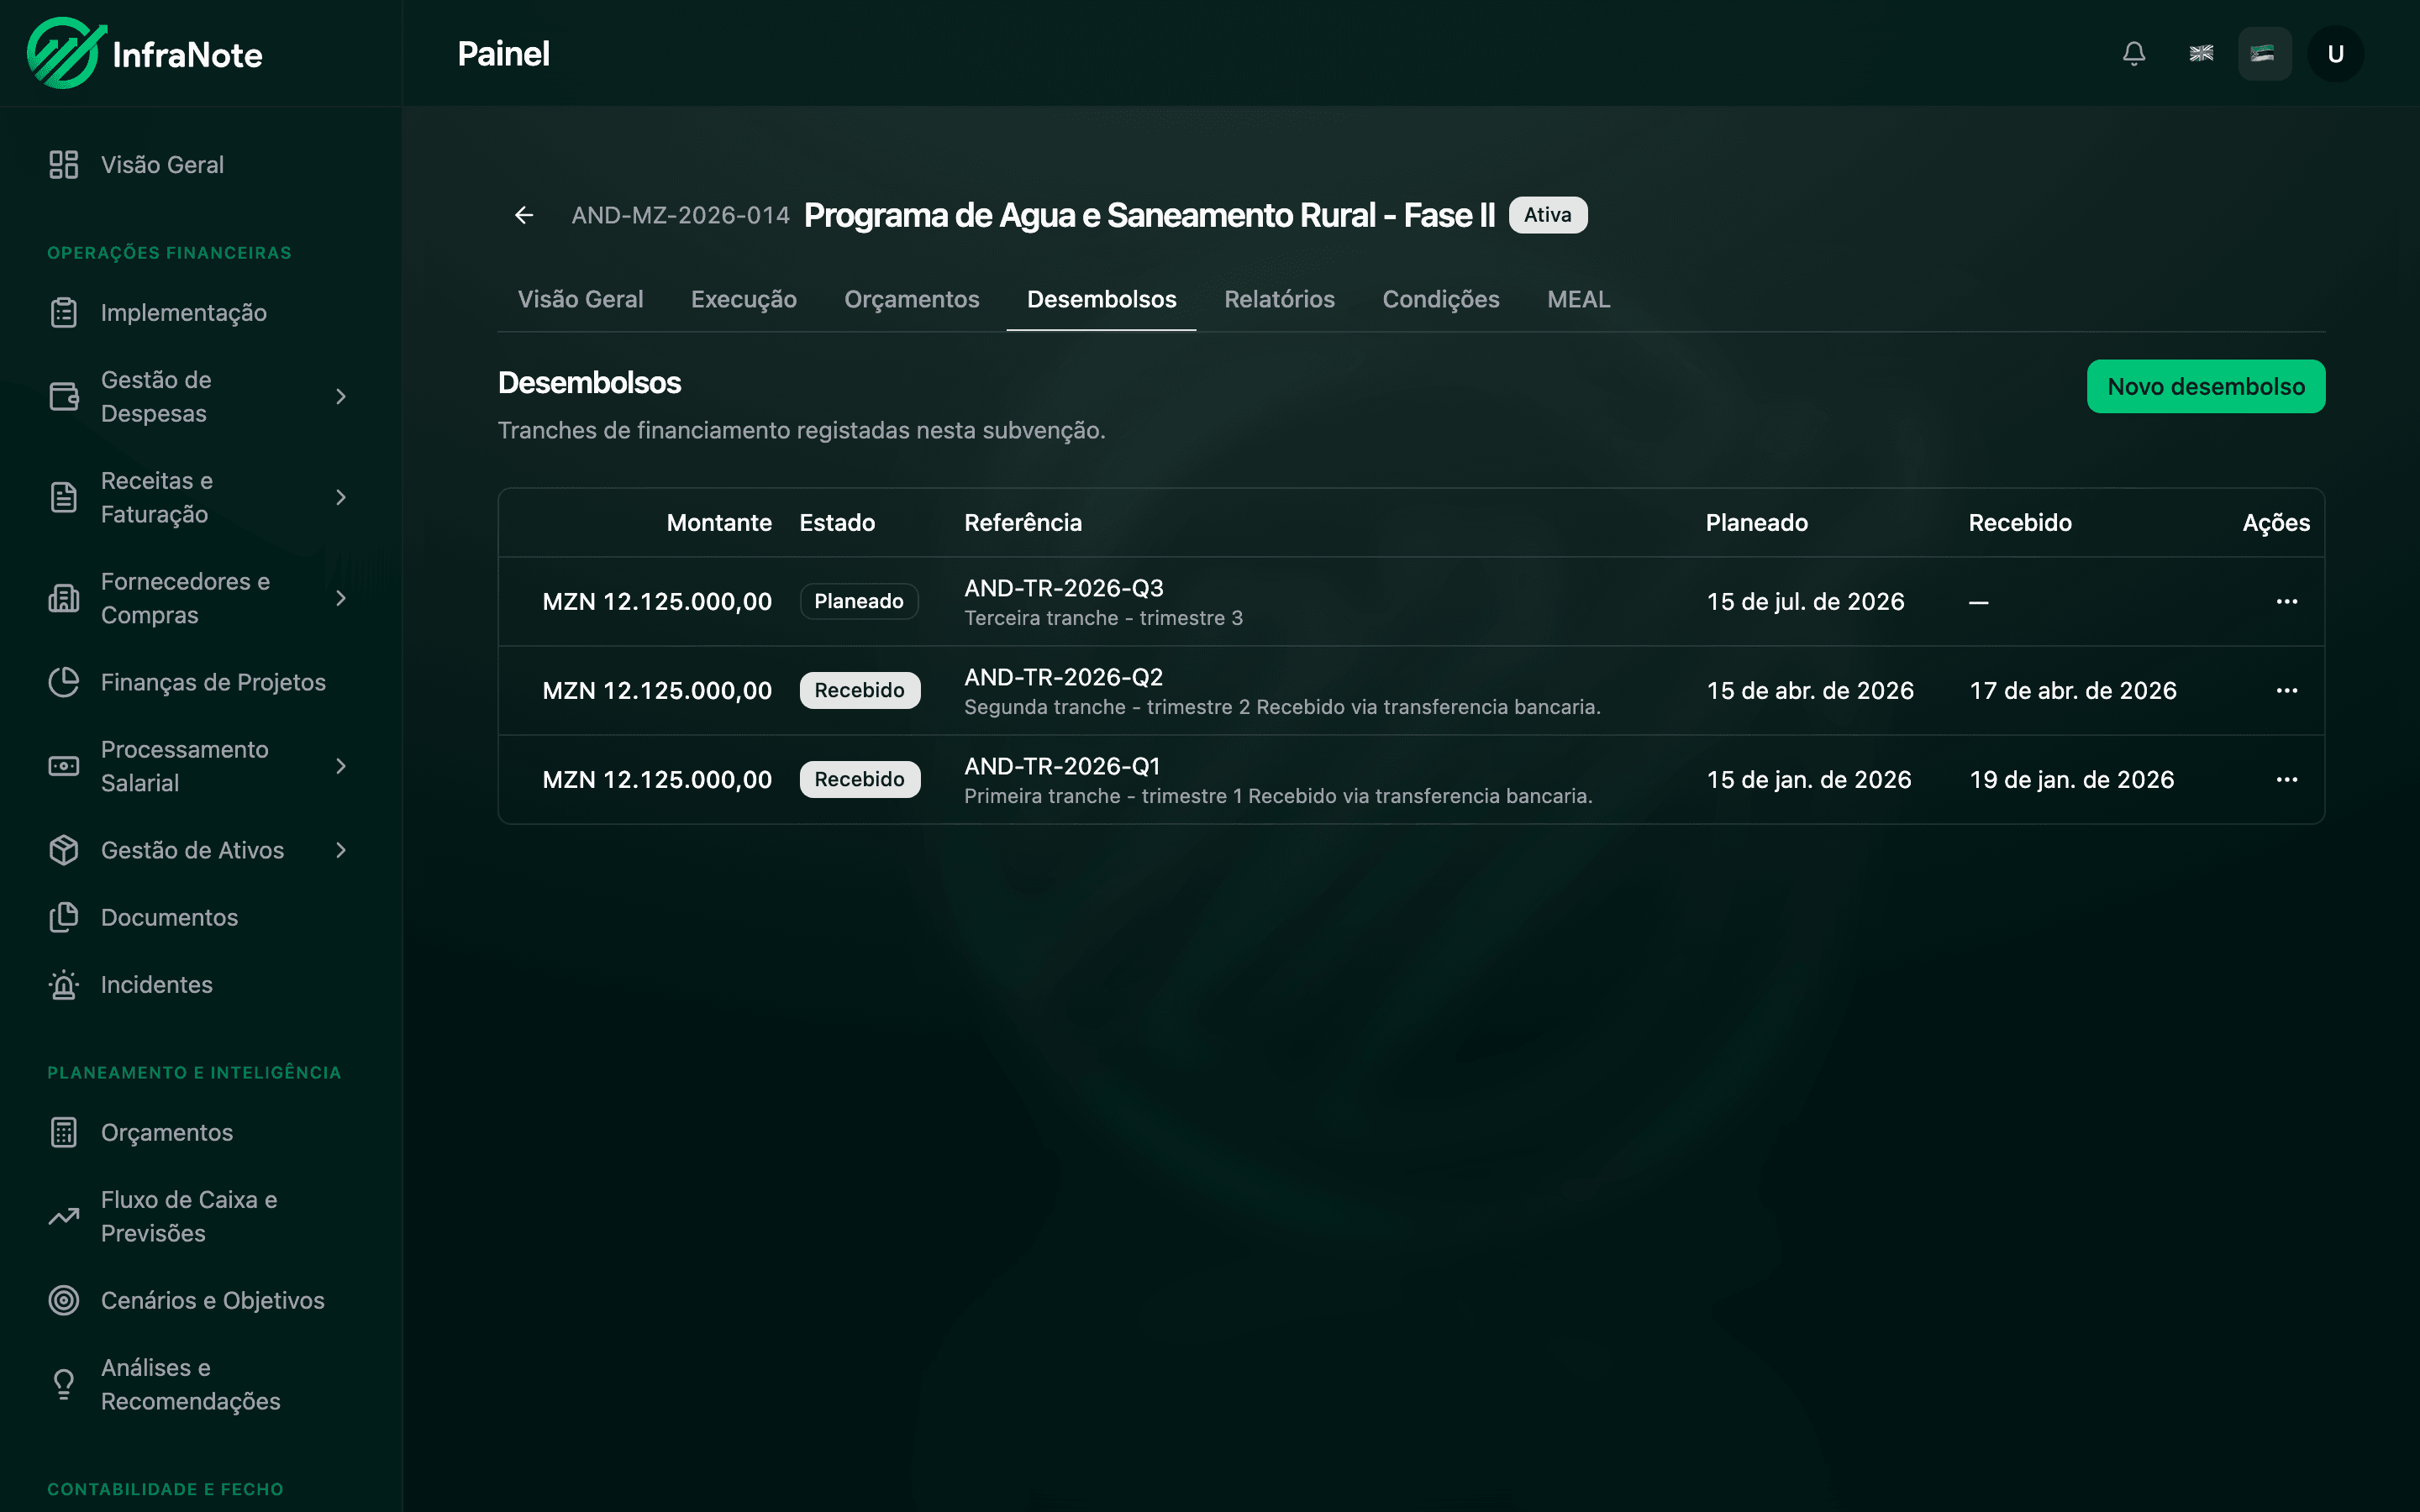Click the Montante column header

pyautogui.click(x=719, y=523)
